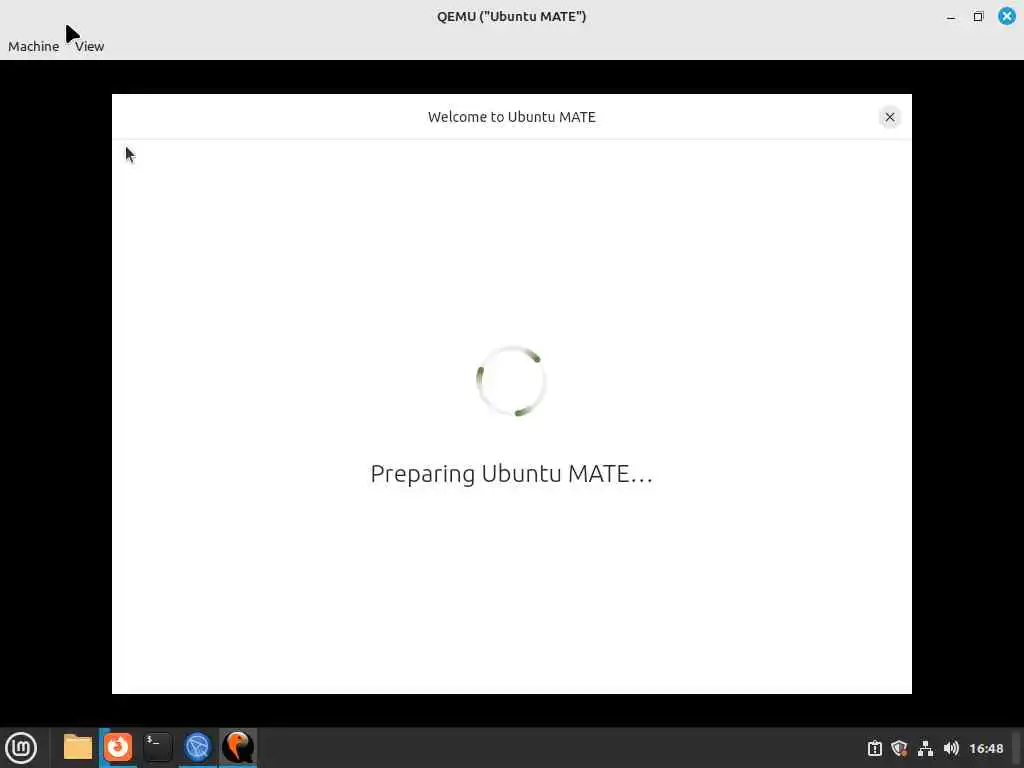Close the QEMU window
Image resolution: width=1024 pixels, height=768 pixels.
pyautogui.click(x=1007, y=16)
